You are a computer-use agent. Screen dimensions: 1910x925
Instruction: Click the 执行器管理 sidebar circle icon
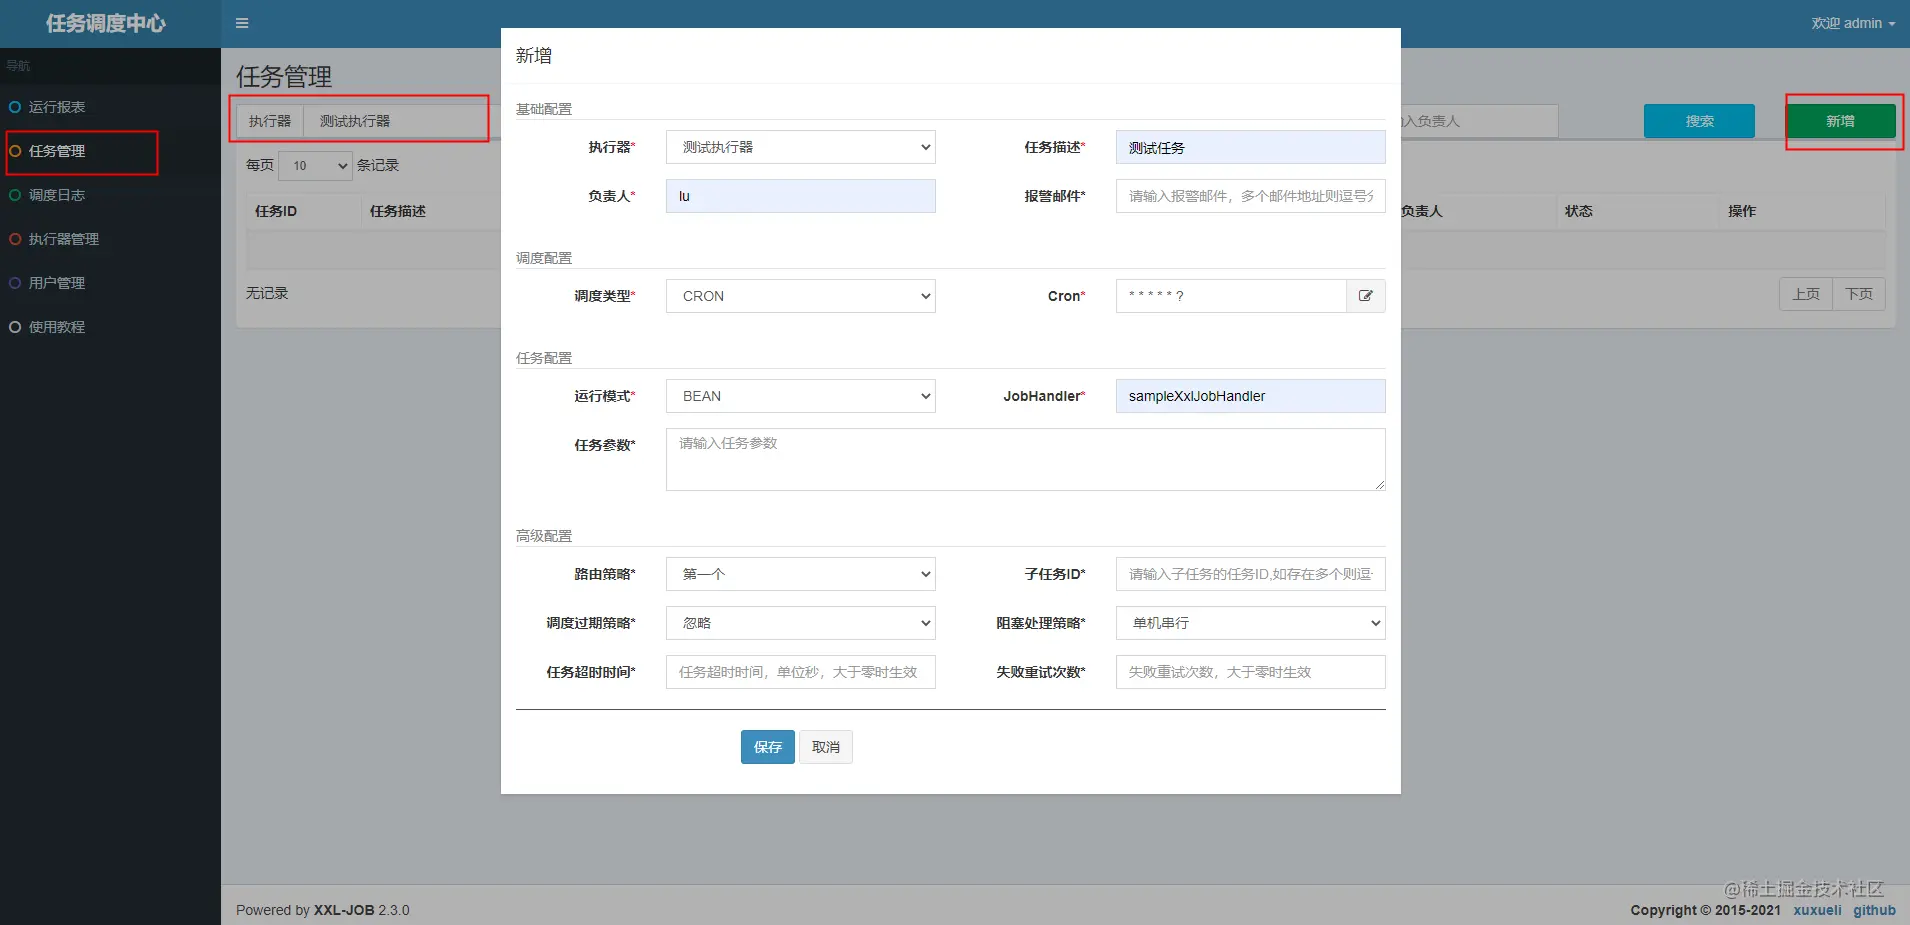pyautogui.click(x=15, y=239)
